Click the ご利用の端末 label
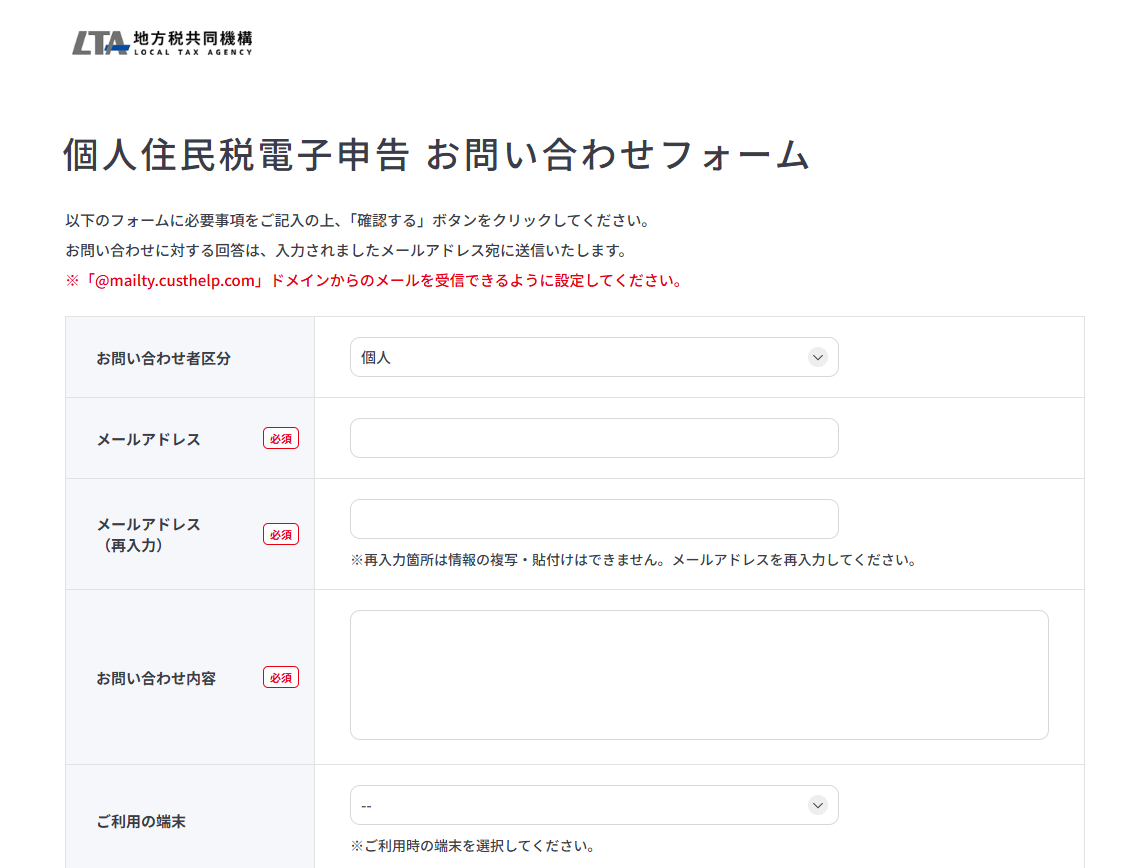Screen dimensions: 1127x868 pos(141,821)
